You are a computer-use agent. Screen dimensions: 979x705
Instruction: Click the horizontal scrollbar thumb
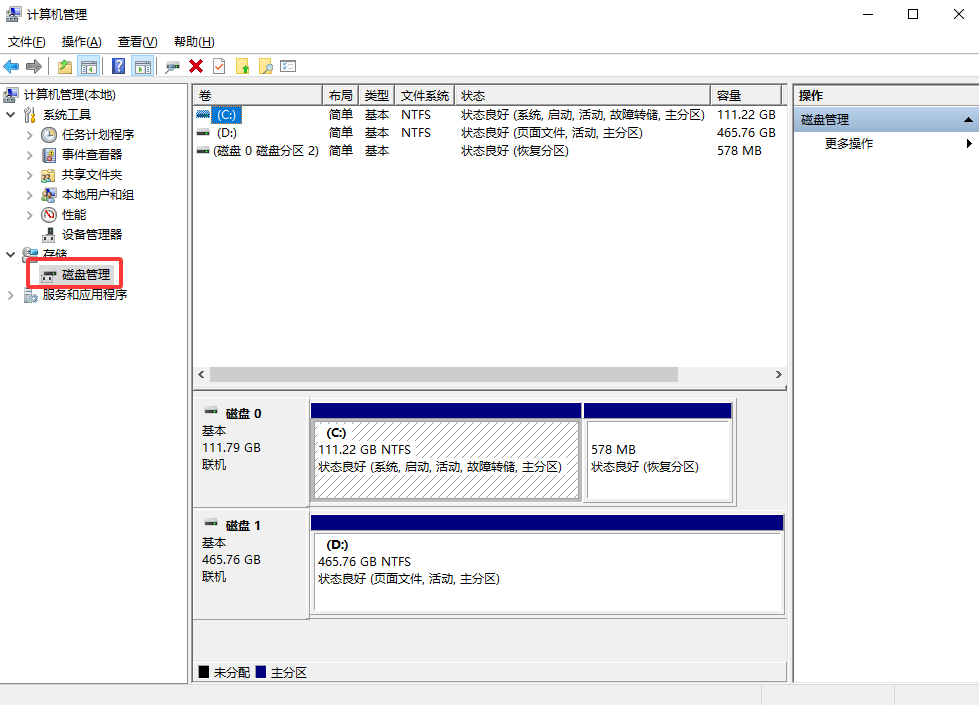point(444,375)
